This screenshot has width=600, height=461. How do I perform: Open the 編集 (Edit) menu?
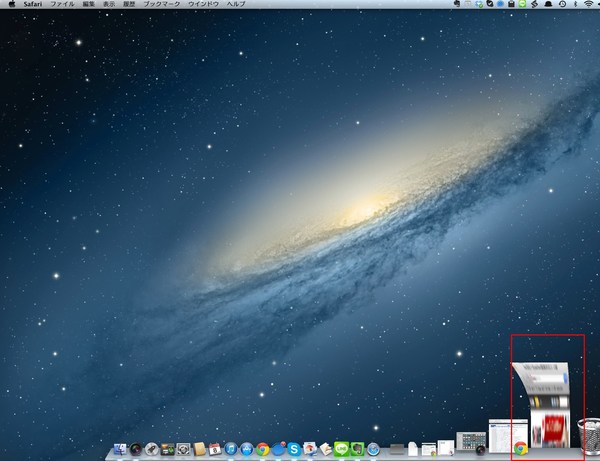(90, 5)
